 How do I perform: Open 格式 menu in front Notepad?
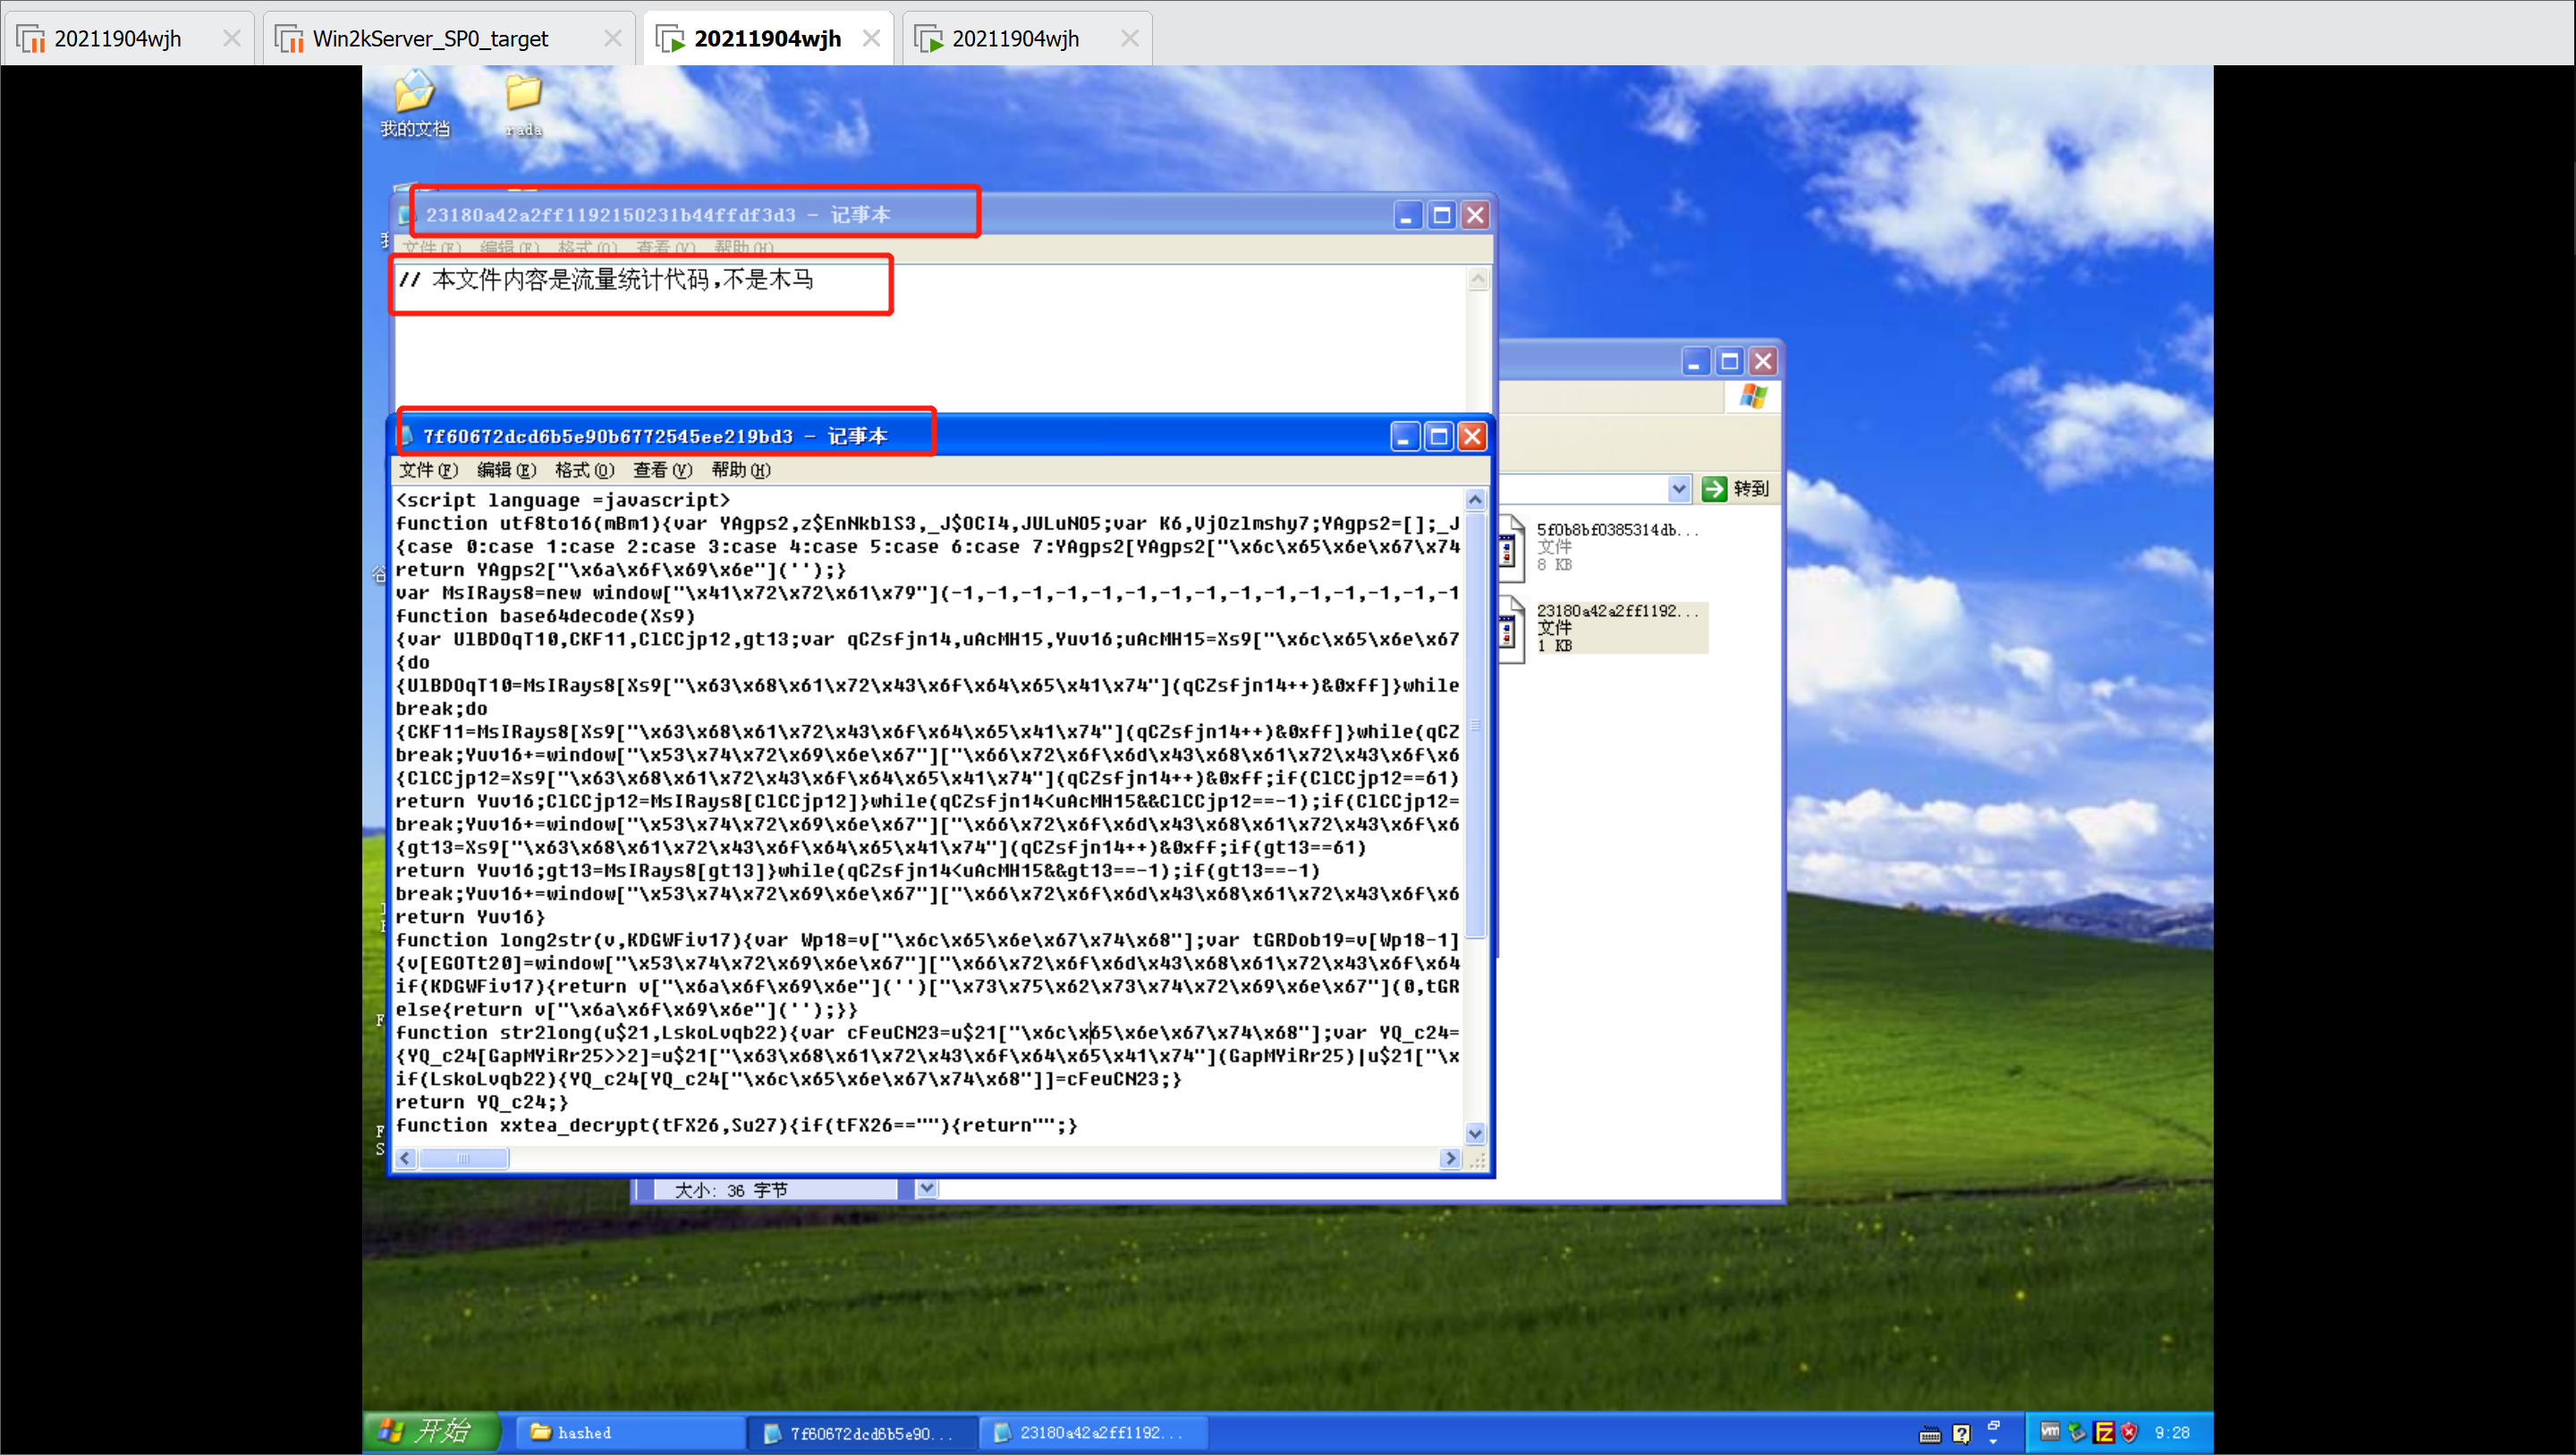click(x=584, y=470)
